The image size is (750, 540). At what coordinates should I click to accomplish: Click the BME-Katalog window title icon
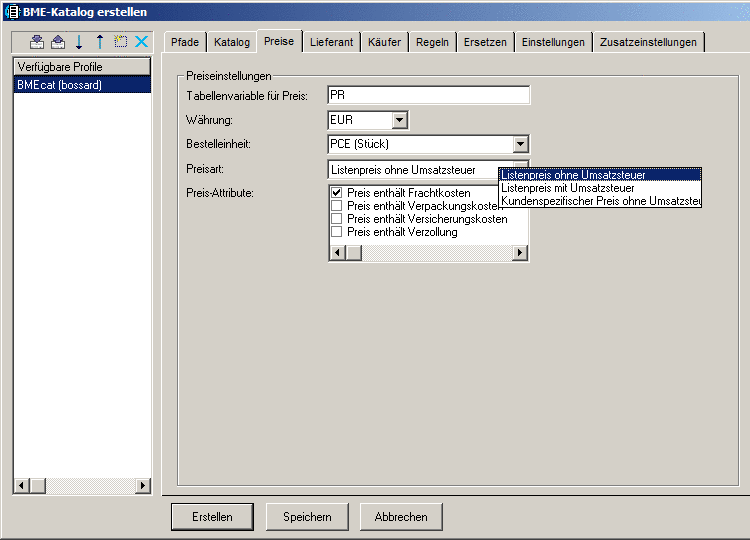[x=13, y=11]
